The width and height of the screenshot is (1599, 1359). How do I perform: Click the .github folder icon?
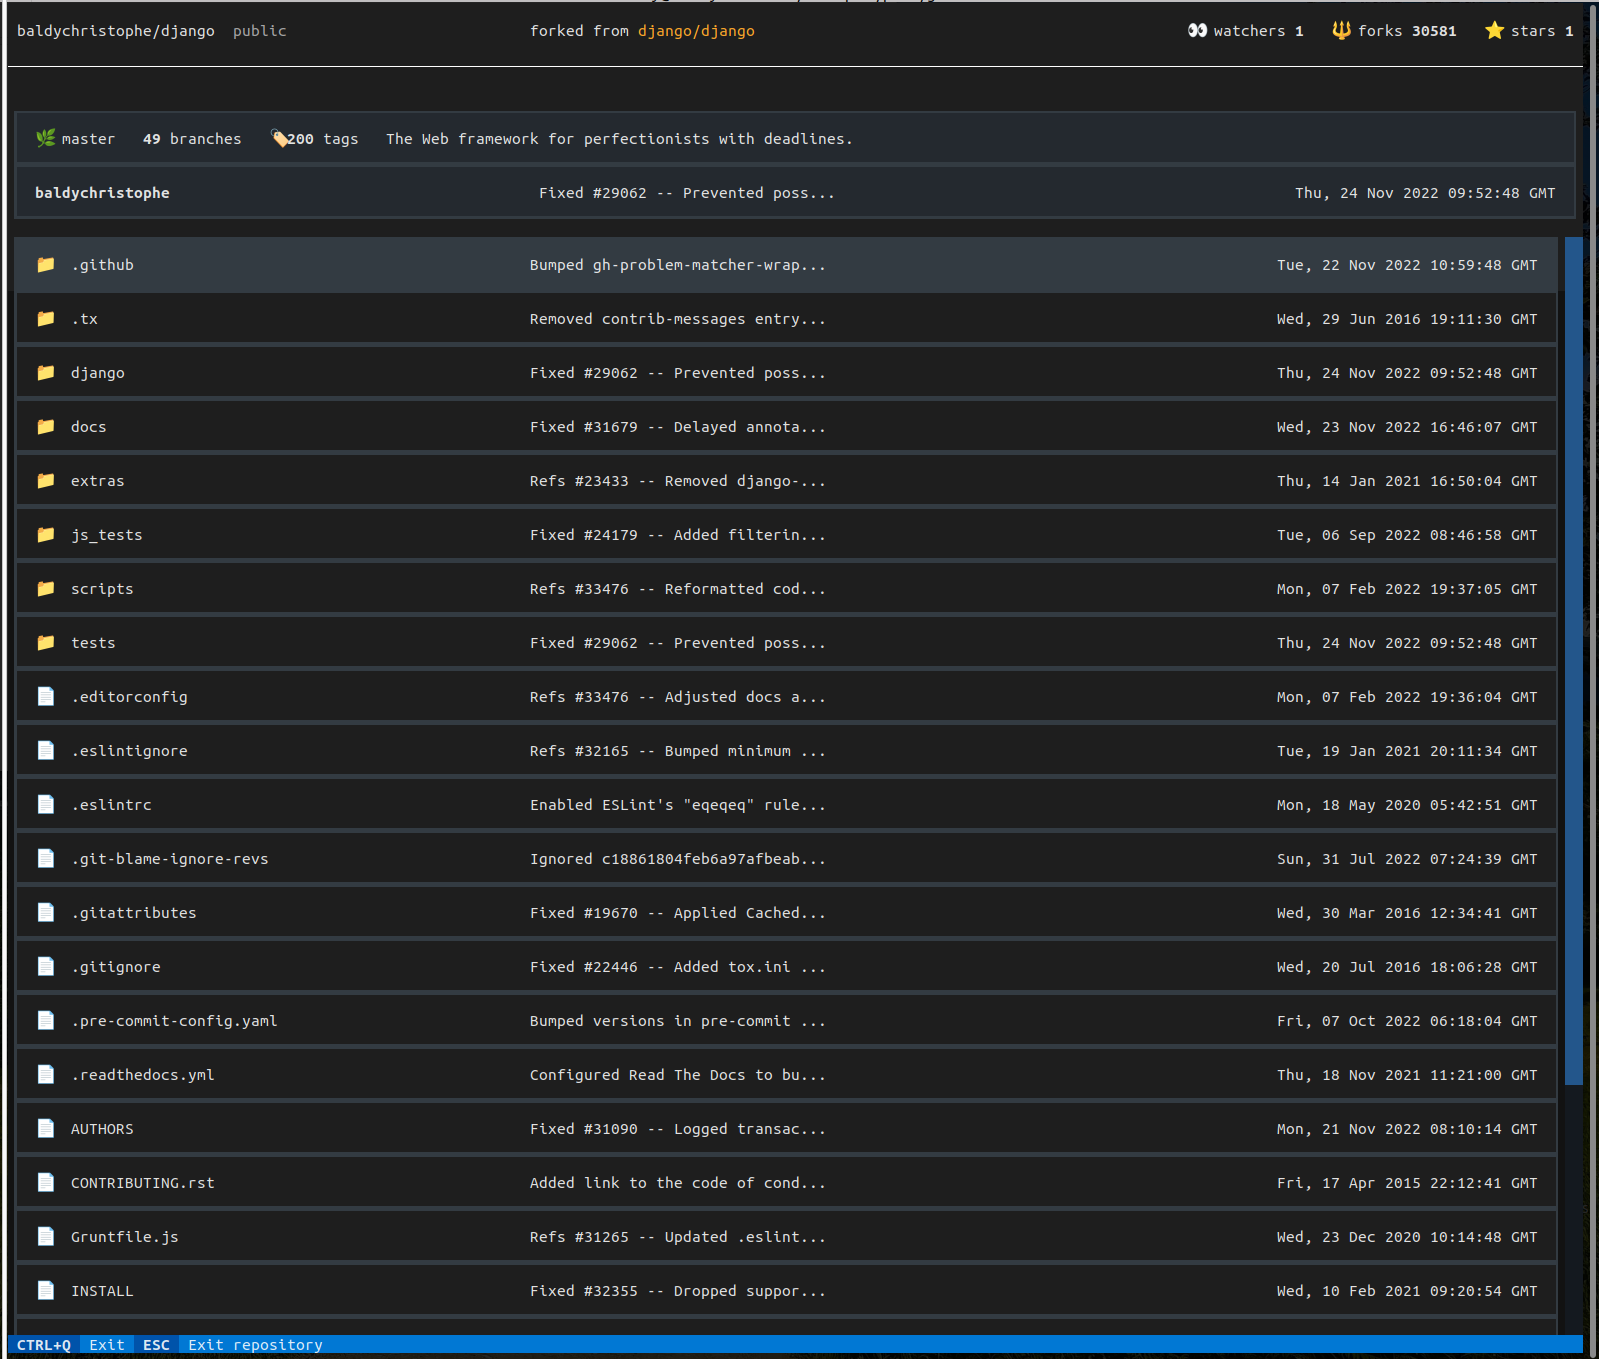tap(46, 265)
